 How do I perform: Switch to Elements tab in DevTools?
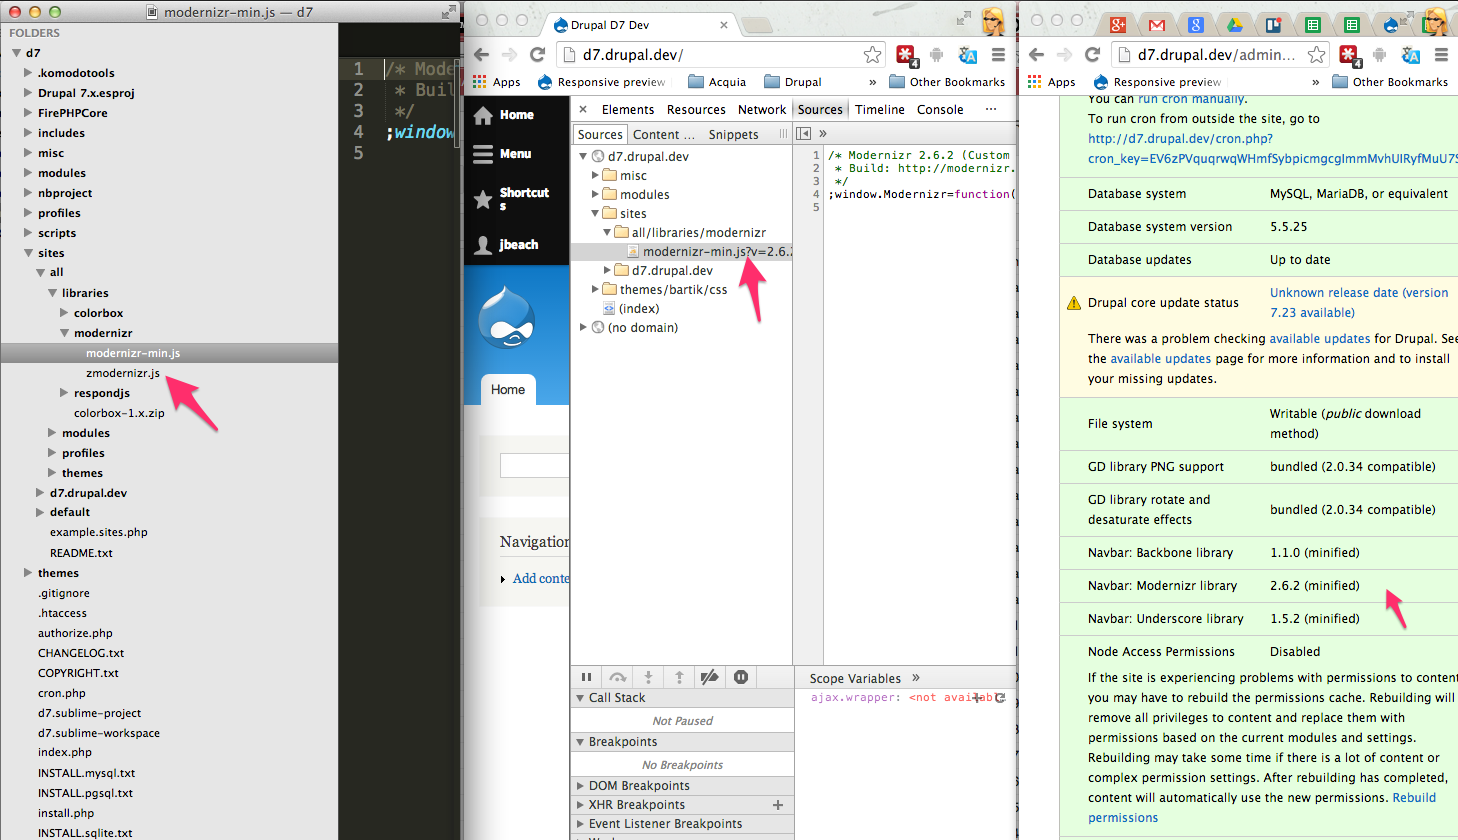(628, 110)
